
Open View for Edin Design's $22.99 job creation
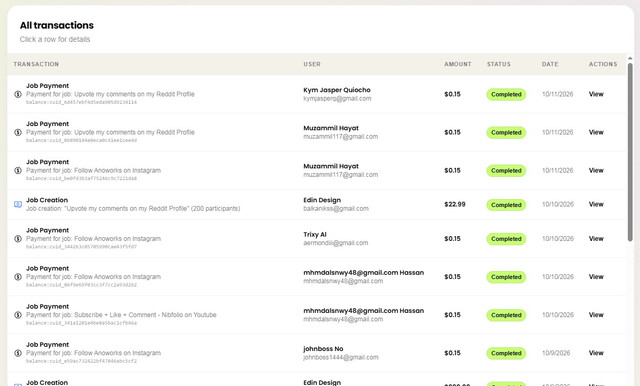596,204
